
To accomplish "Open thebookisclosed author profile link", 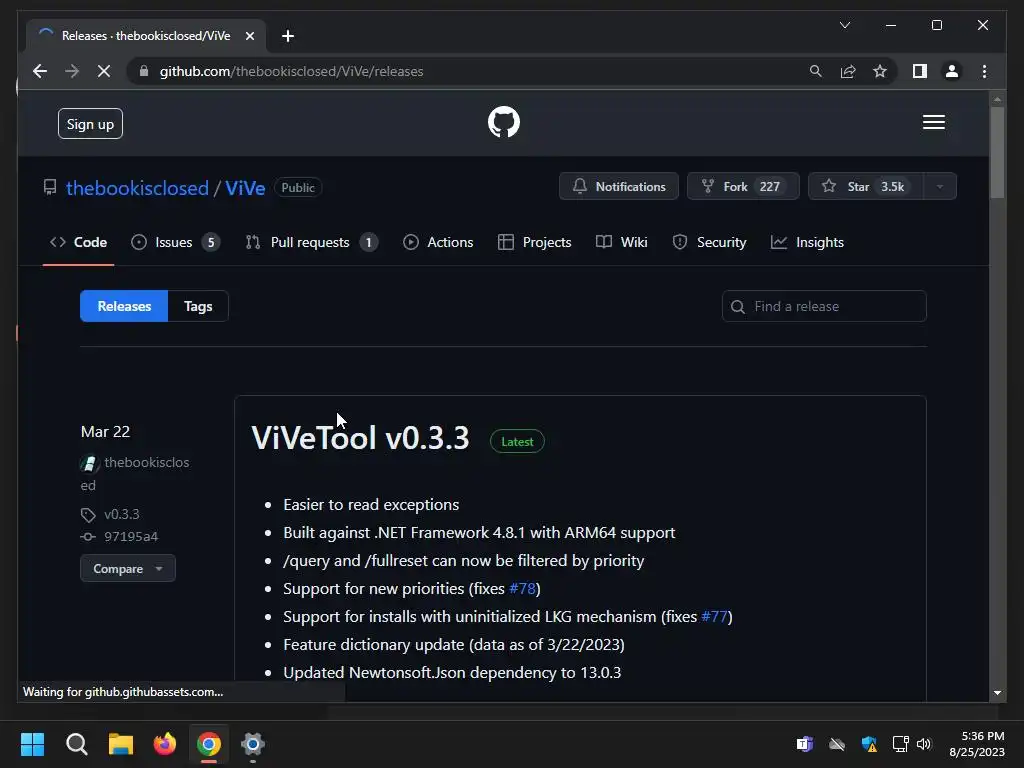I will pos(135,473).
